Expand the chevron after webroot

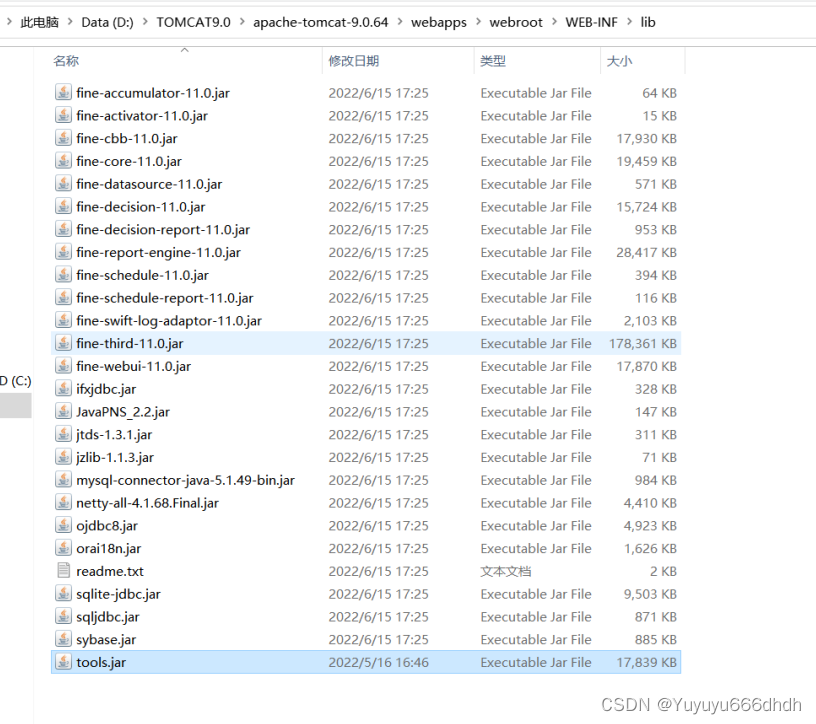click(554, 22)
